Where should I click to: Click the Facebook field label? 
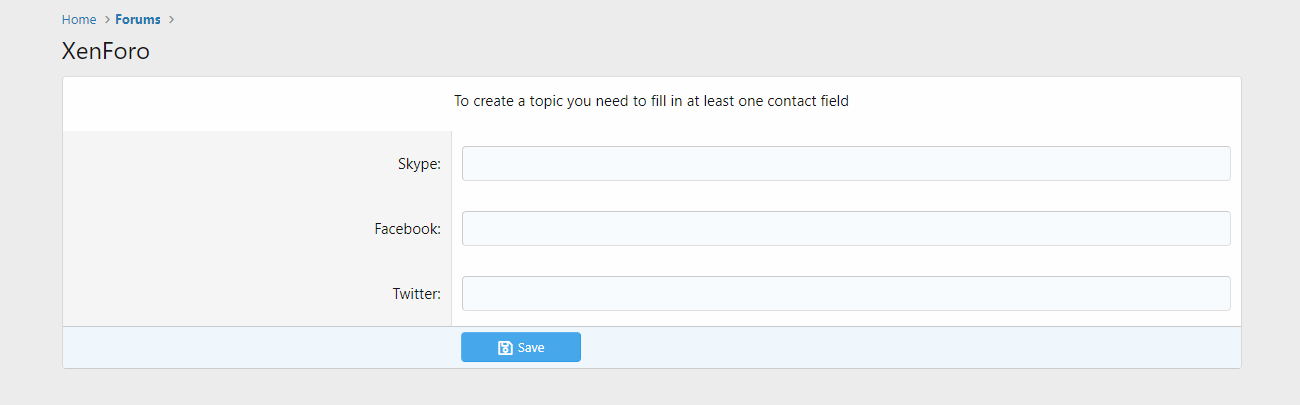click(x=407, y=229)
